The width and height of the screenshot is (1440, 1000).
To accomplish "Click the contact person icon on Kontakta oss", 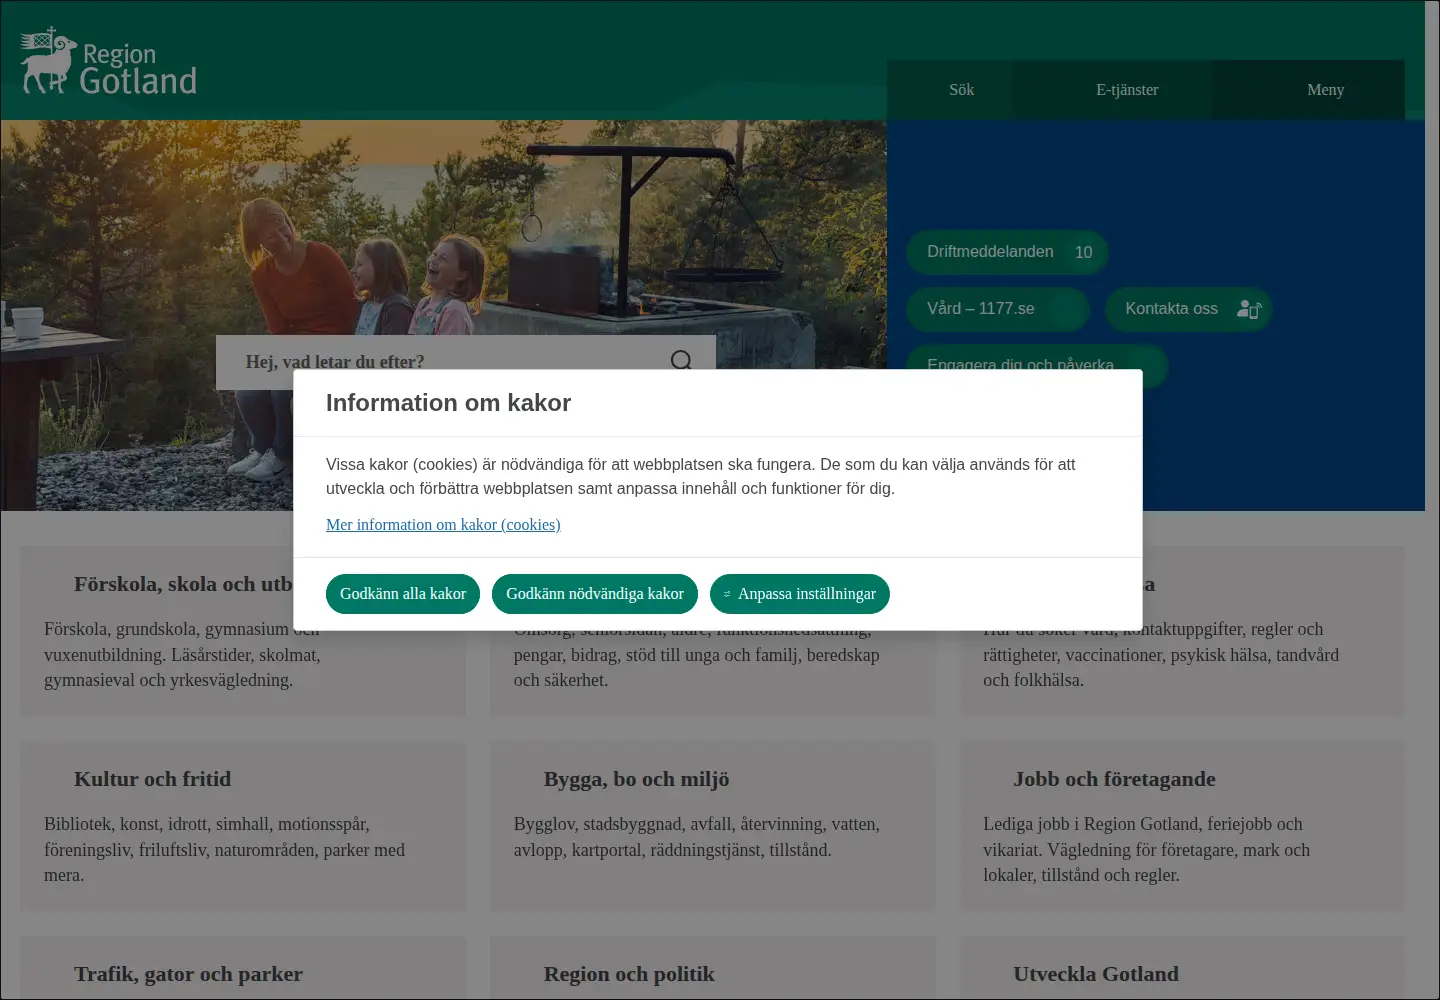I will point(1249,309).
